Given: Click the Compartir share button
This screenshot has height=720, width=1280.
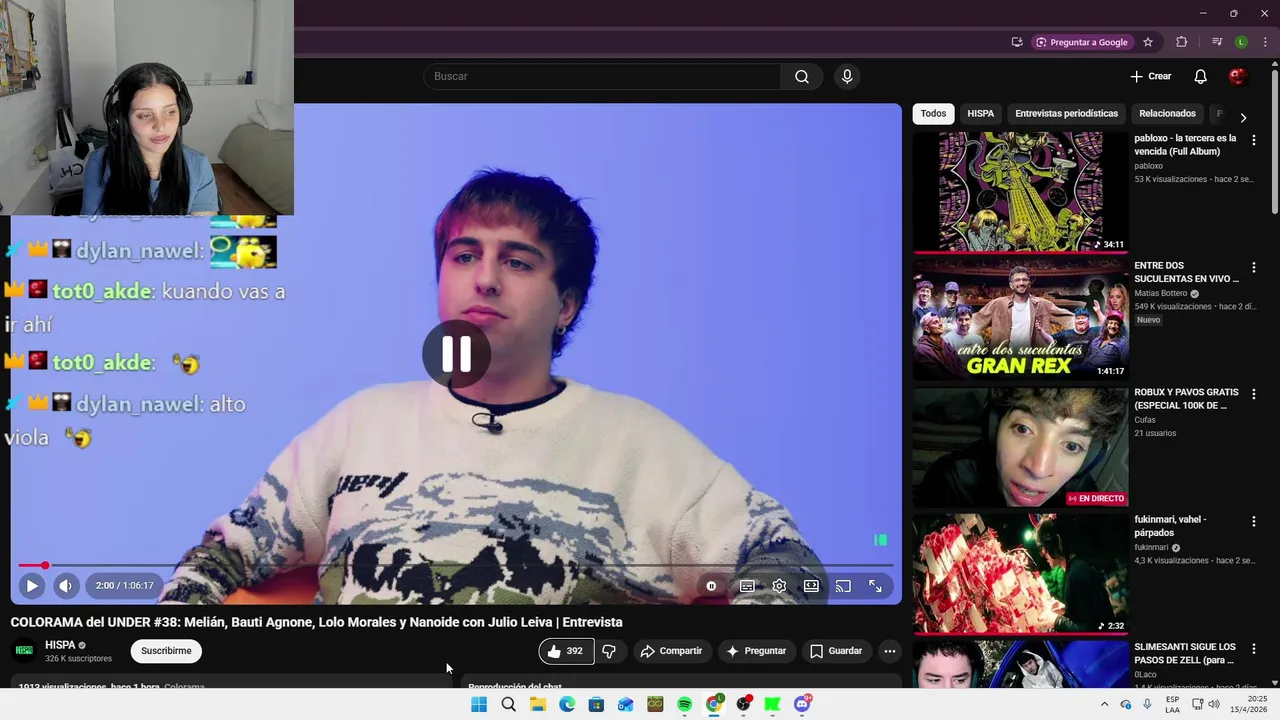Looking at the screenshot, I should click(672, 651).
